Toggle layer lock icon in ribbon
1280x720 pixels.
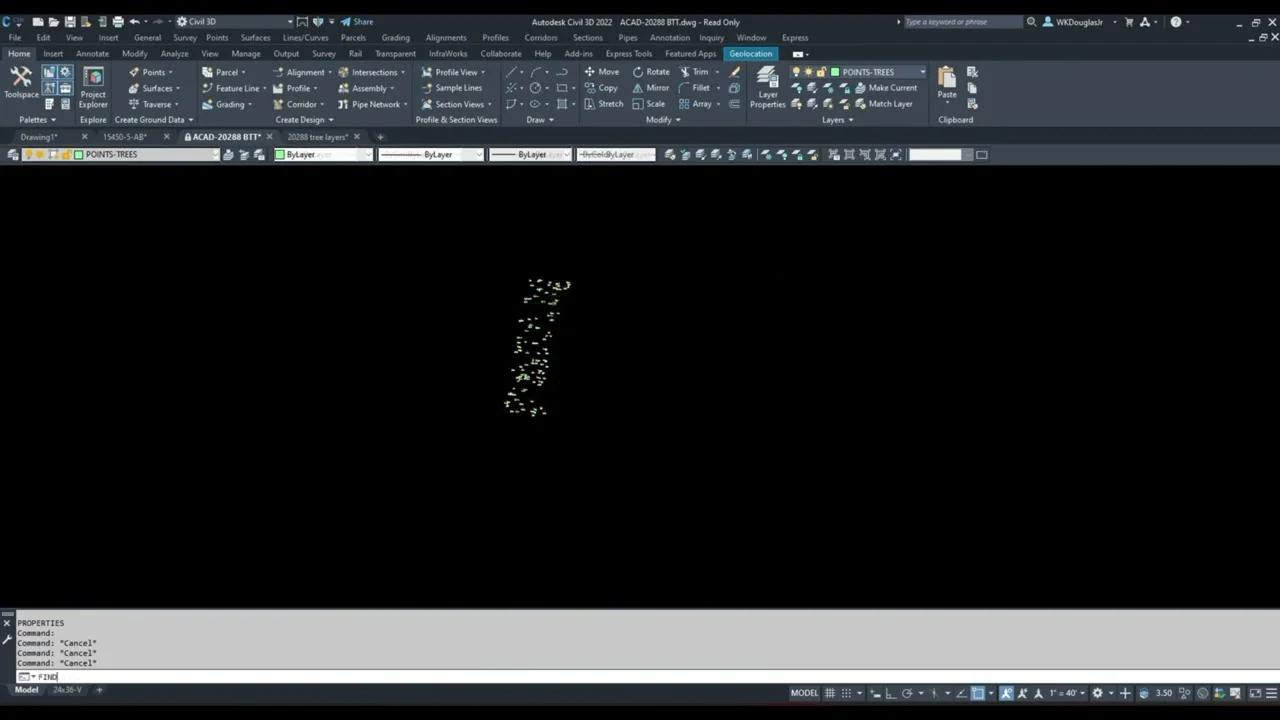pyautogui.click(x=822, y=72)
